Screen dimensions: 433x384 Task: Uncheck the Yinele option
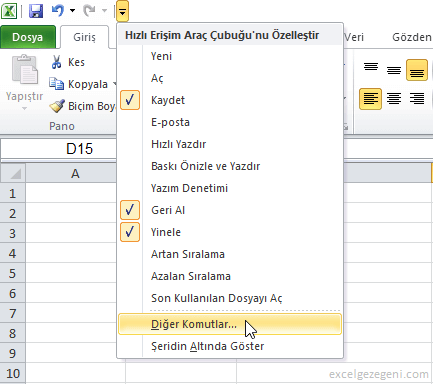[x=230, y=232]
